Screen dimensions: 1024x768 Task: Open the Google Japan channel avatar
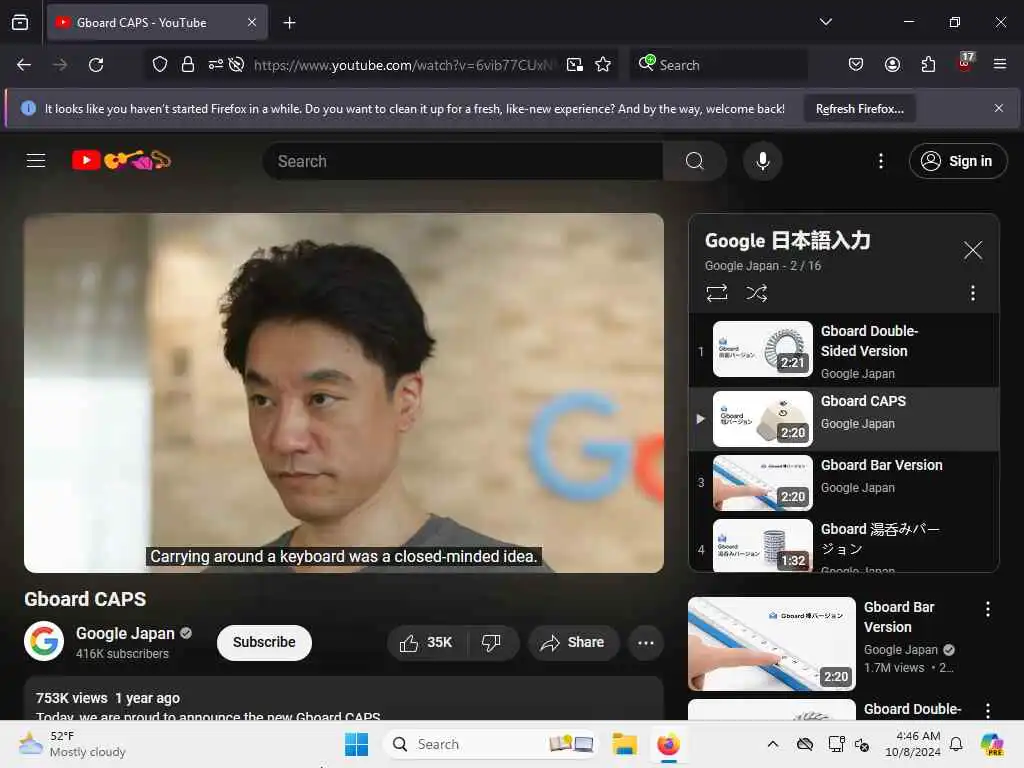pyautogui.click(x=44, y=641)
